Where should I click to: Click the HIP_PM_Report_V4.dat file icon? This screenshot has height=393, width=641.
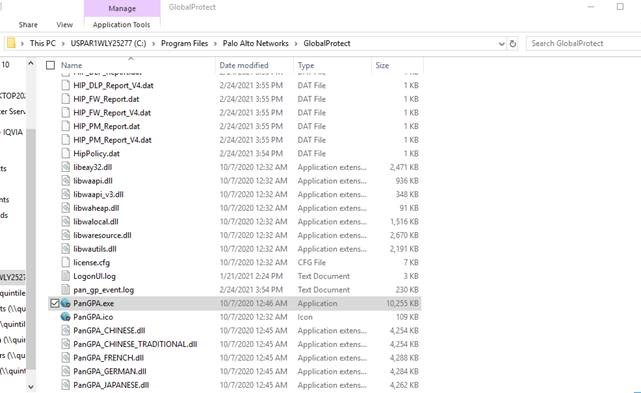tap(65, 140)
